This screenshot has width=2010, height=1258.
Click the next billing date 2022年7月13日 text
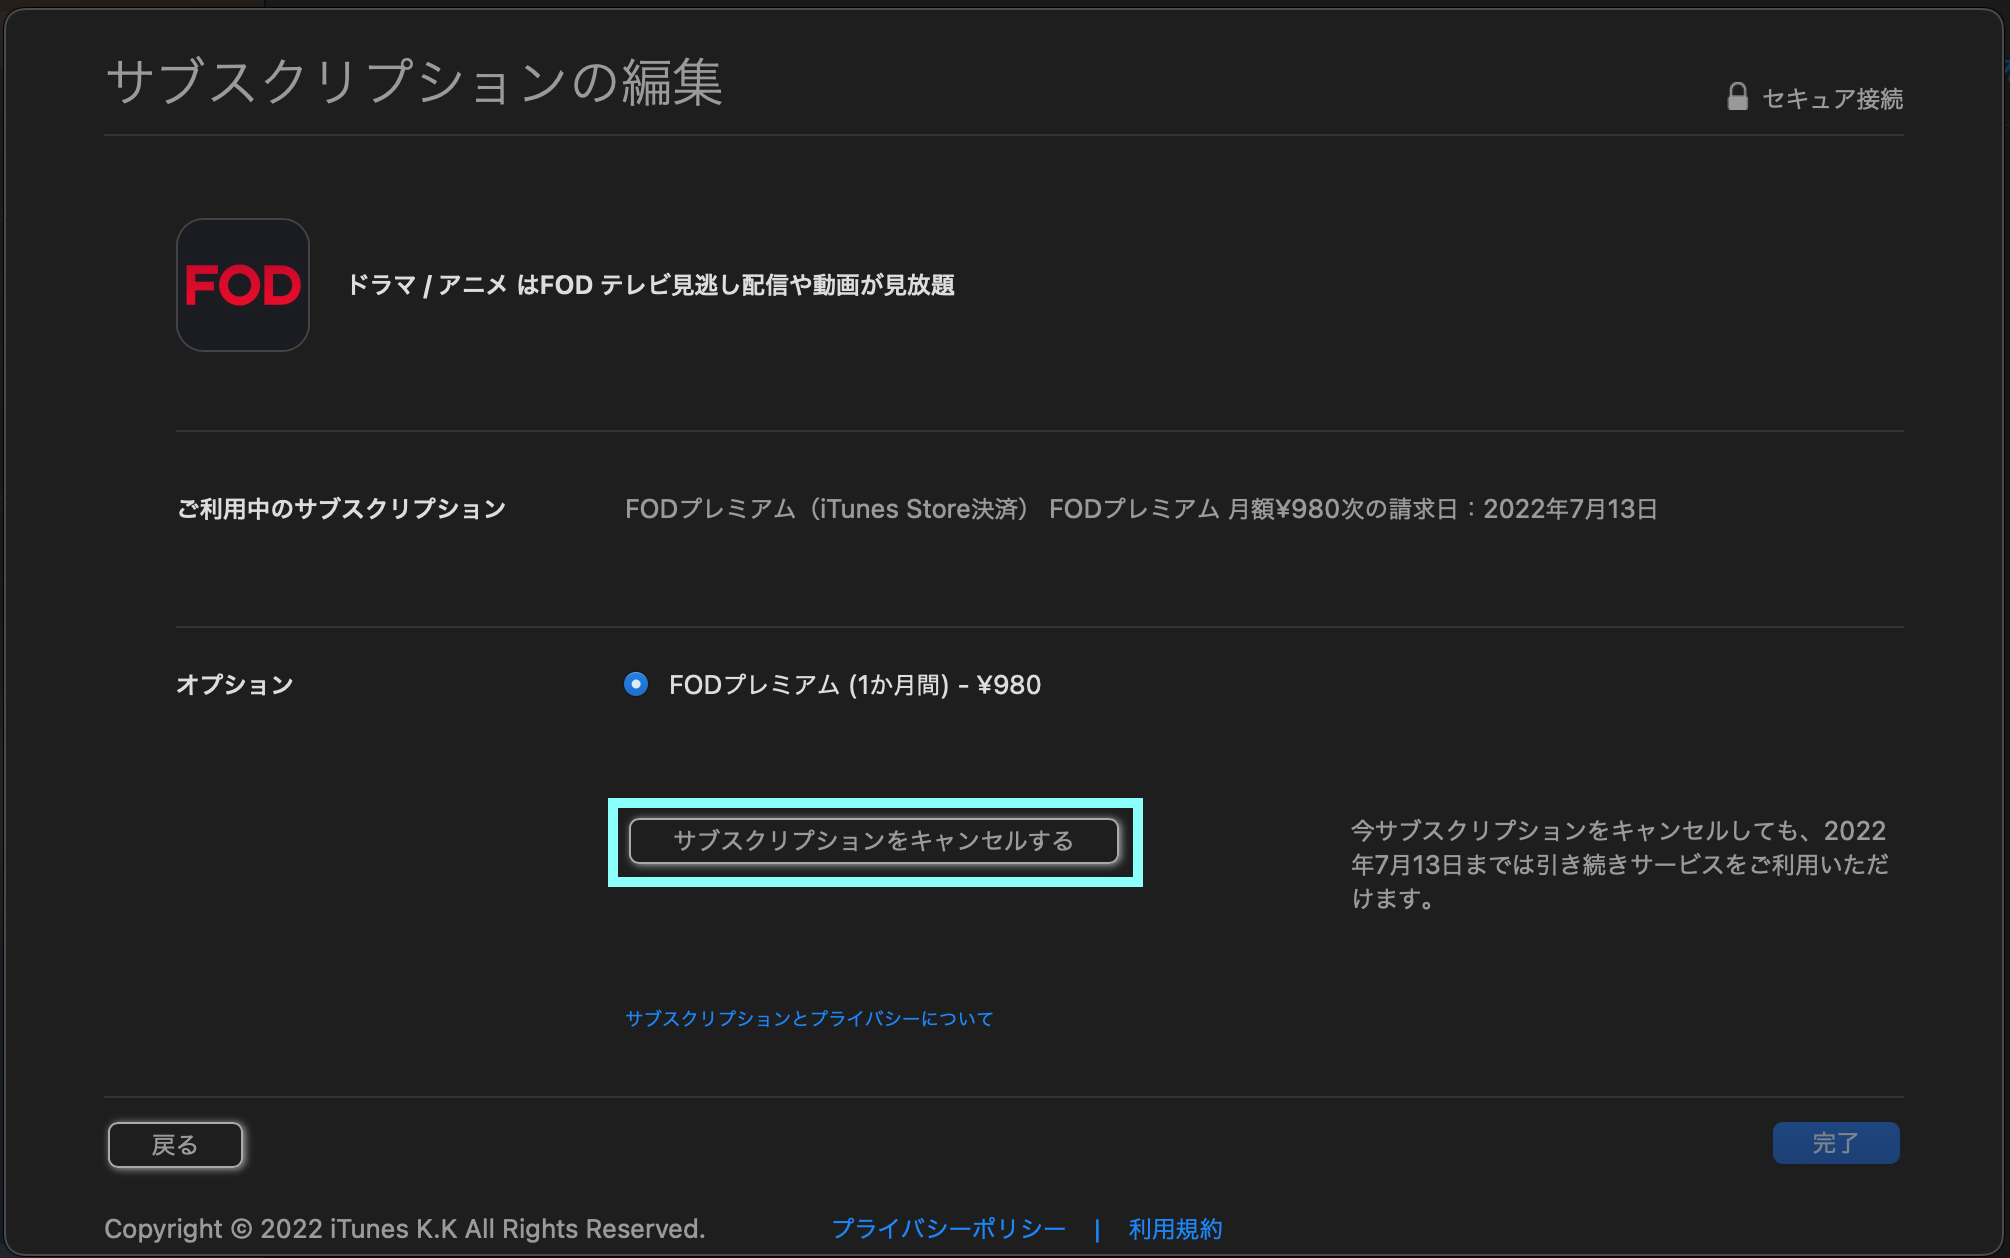1570,509
